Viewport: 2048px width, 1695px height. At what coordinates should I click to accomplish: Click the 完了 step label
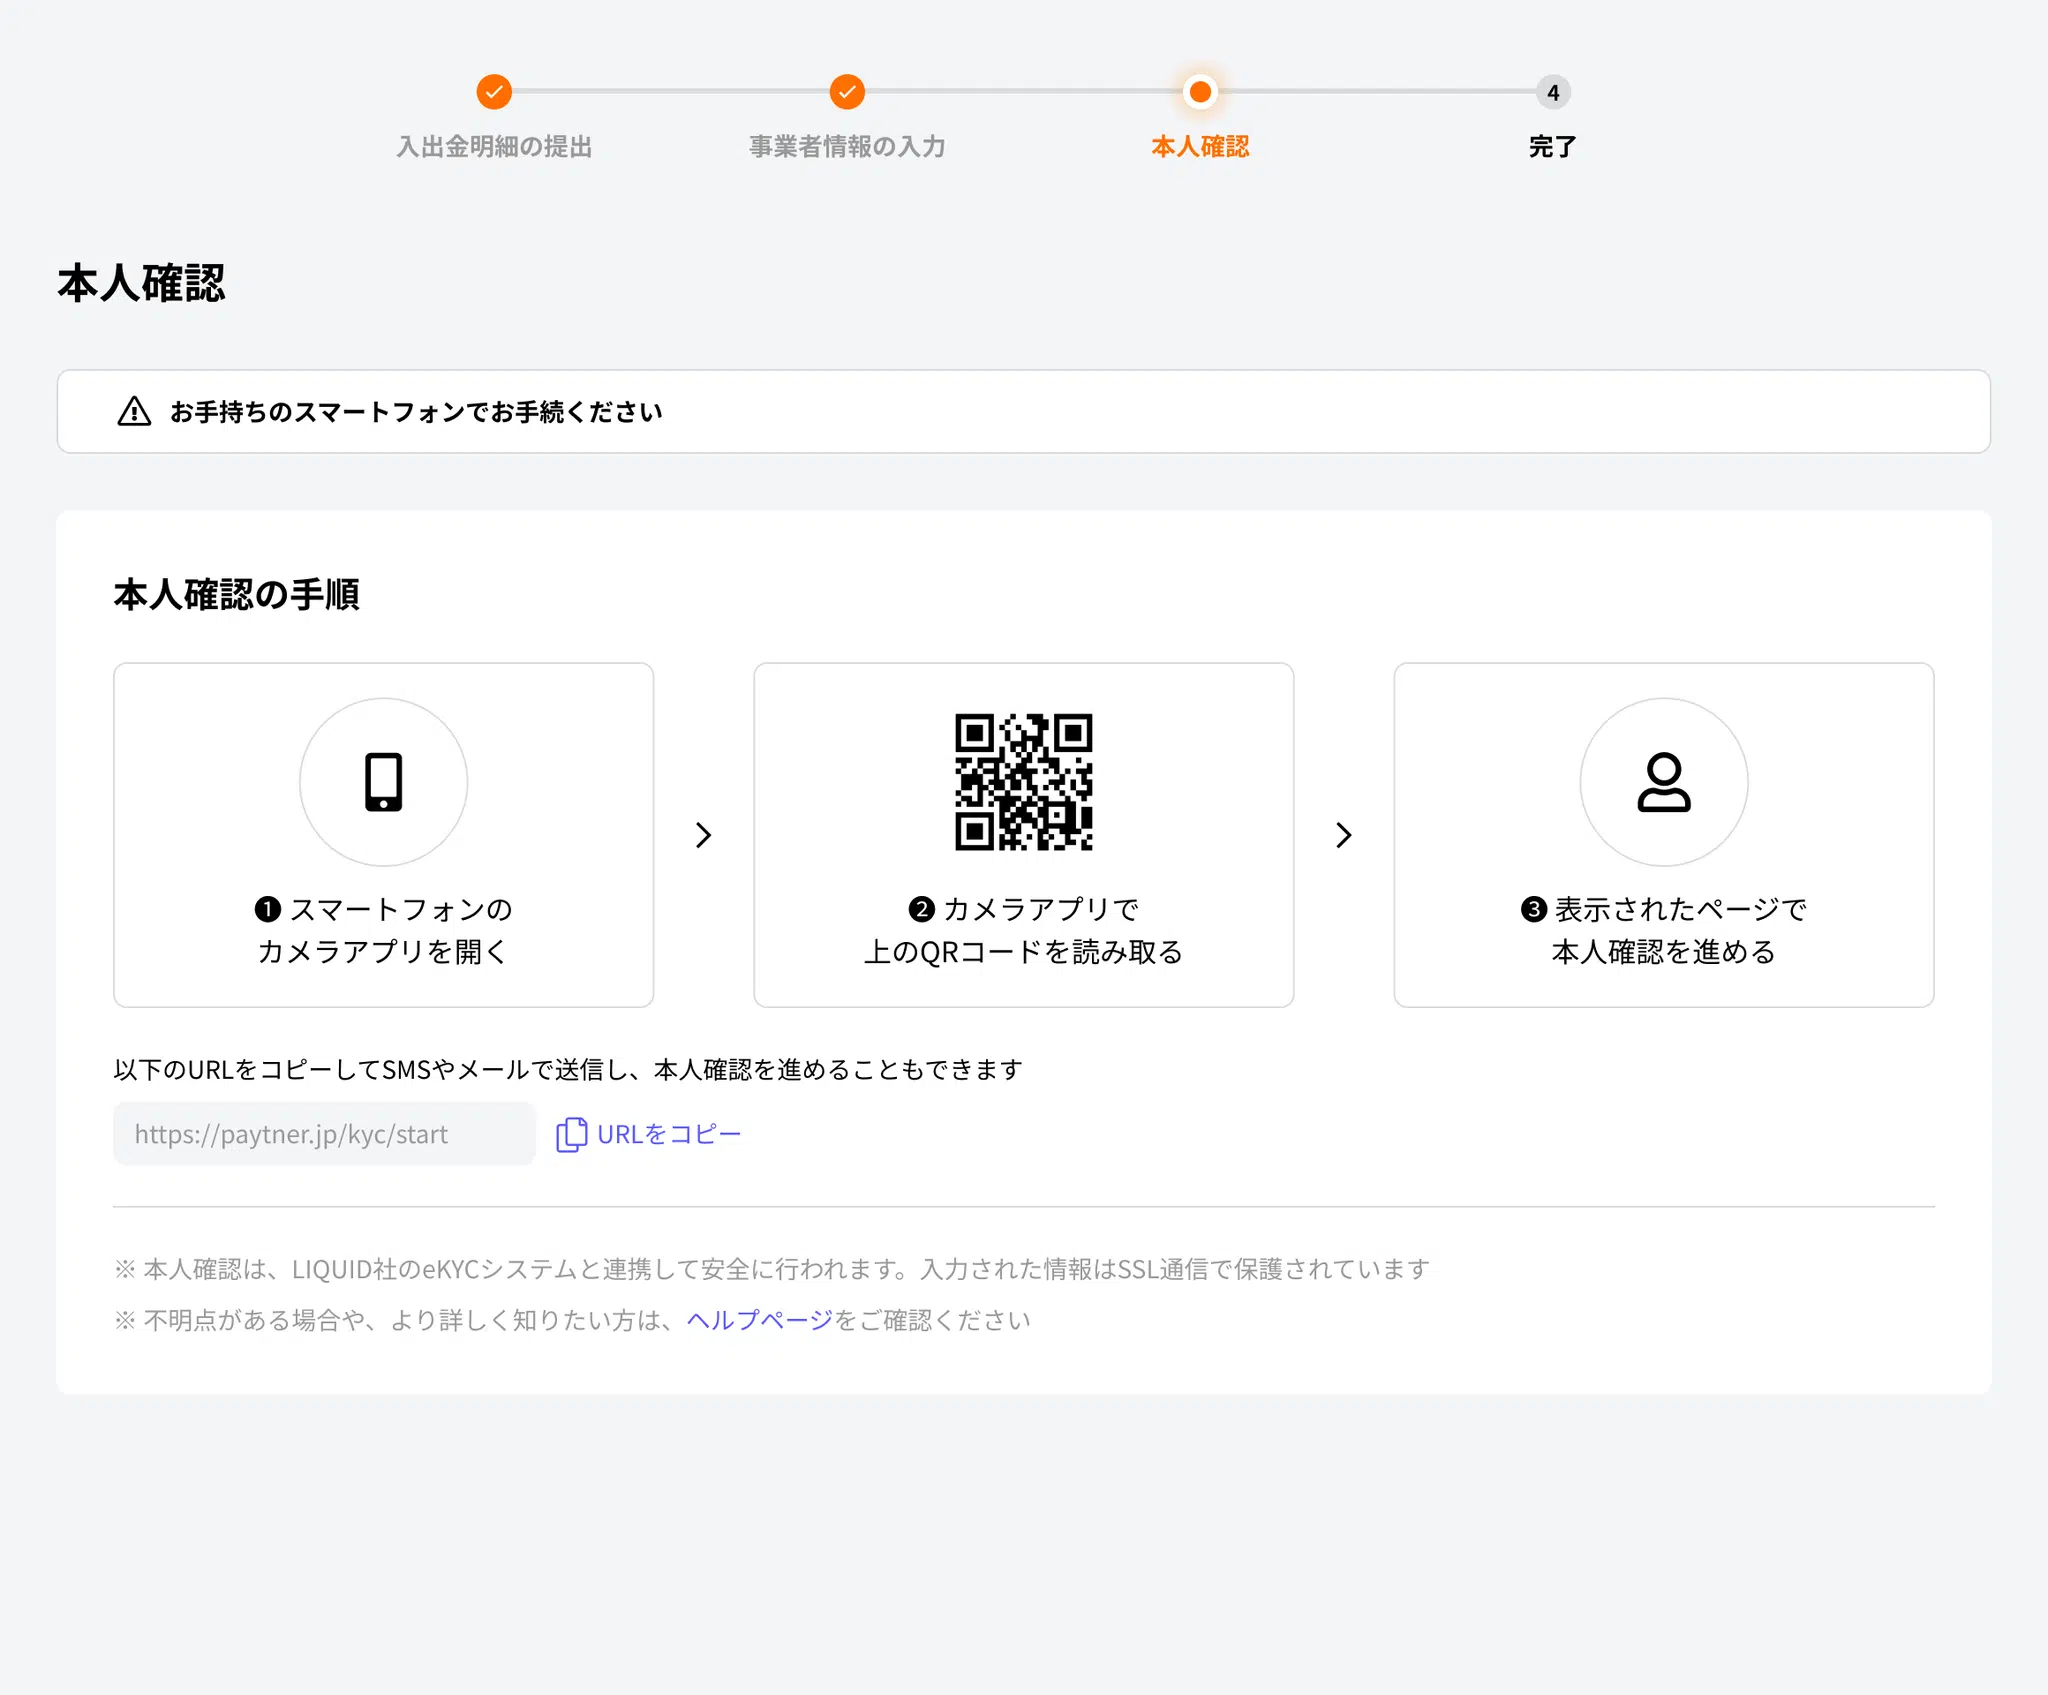click(1553, 147)
